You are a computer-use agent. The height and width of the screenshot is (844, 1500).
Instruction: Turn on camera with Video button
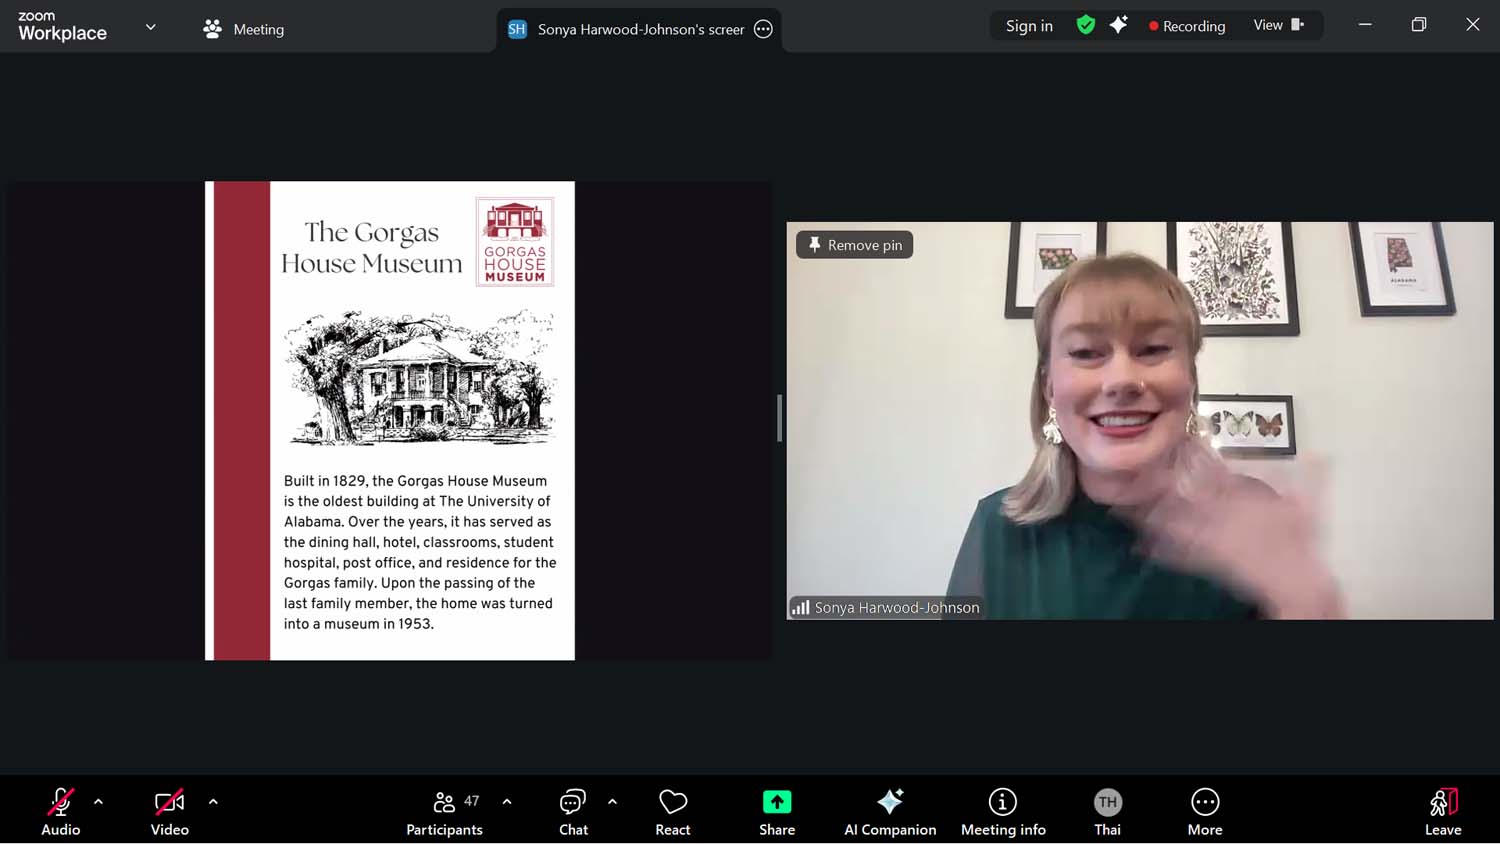pyautogui.click(x=169, y=811)
